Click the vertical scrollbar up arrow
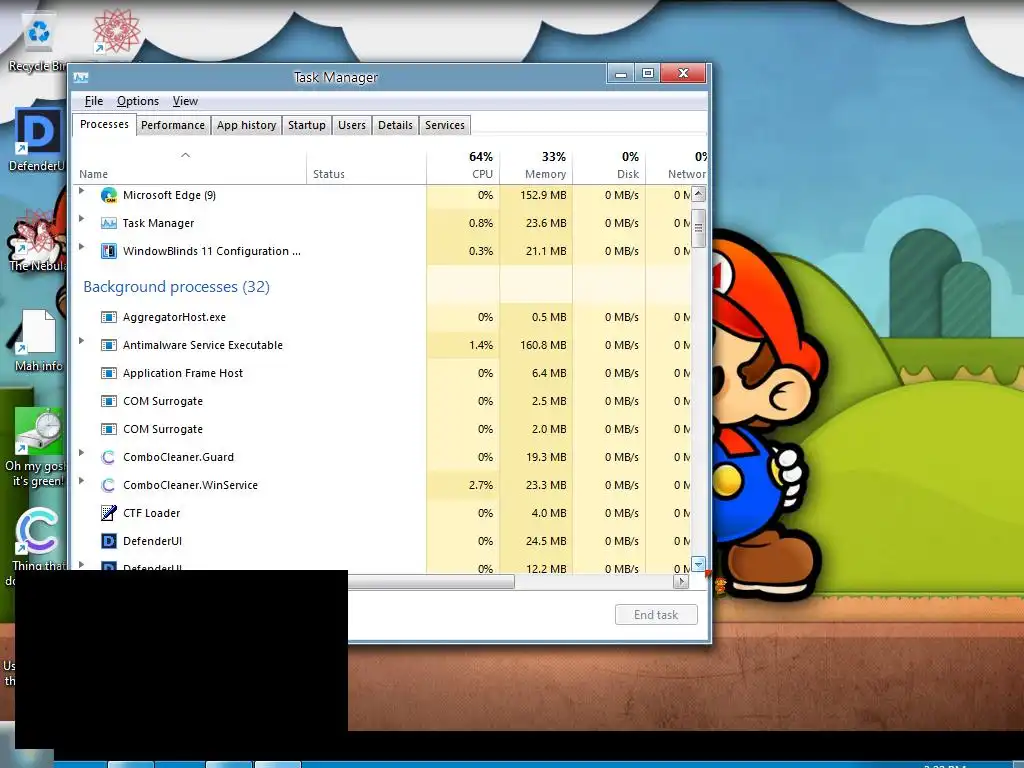1024x768 pixels. click(698, 194)
